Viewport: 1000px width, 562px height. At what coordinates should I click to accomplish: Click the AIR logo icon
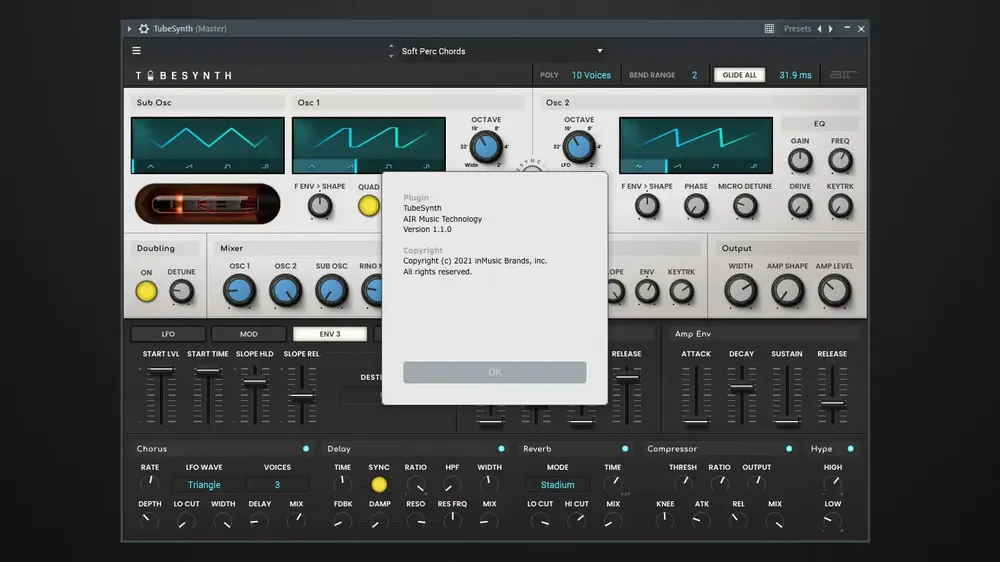pos(843,75)
